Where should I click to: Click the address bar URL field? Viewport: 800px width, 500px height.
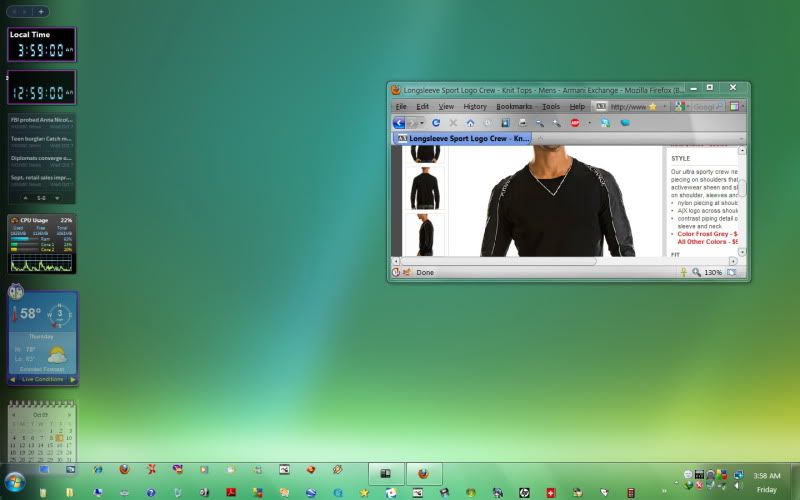pyautogui.click(x=628, y=107)
